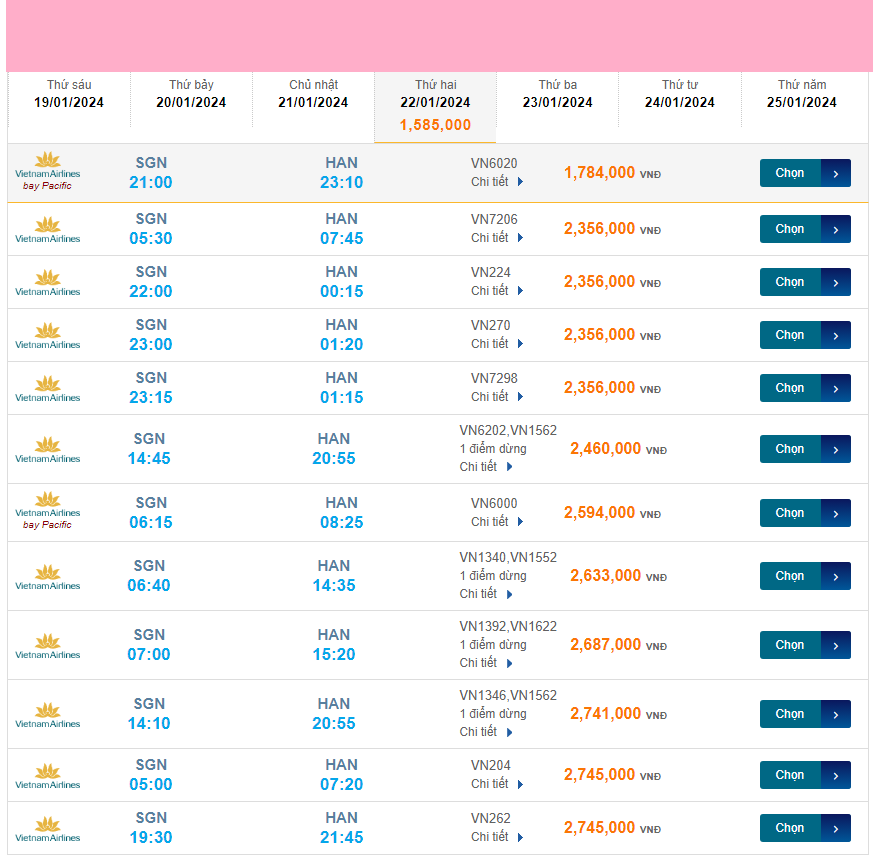Select Thứ ba 23/01/2024 date tab
Image resolution: width=873 pixels, height=855 pixels.
click(557, 94)
